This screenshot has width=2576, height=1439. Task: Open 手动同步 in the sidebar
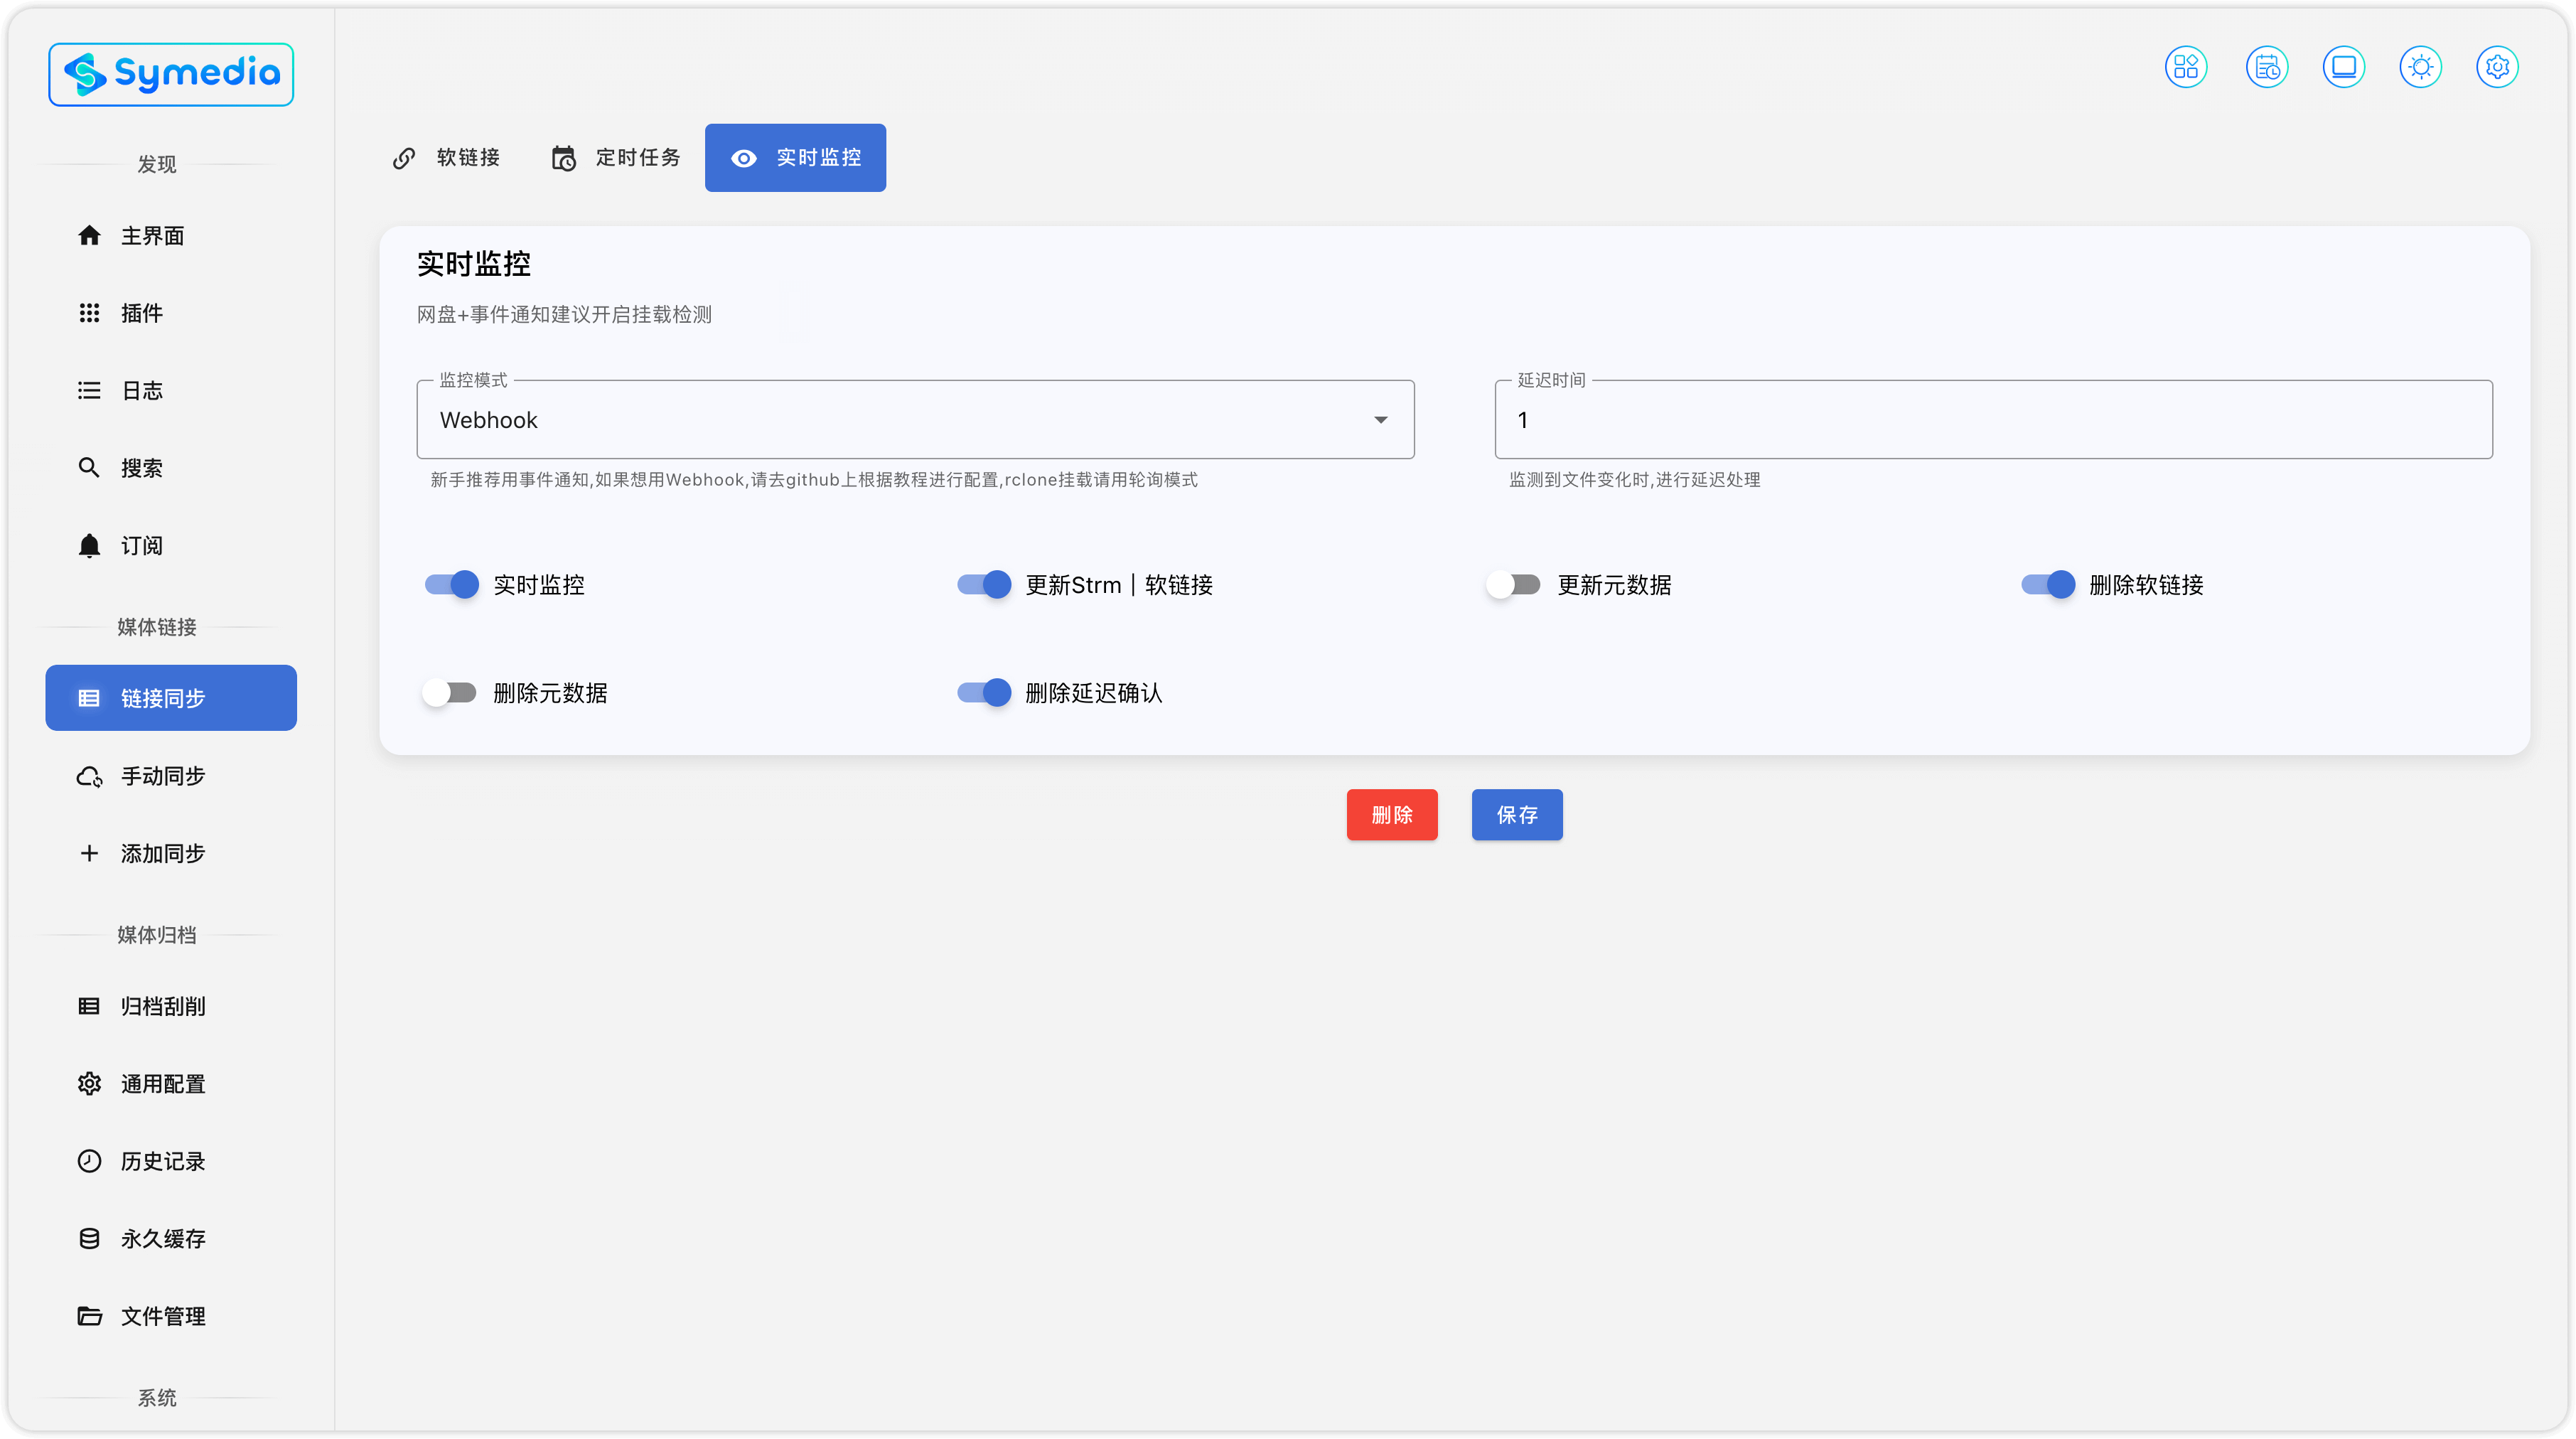[171, 776]
